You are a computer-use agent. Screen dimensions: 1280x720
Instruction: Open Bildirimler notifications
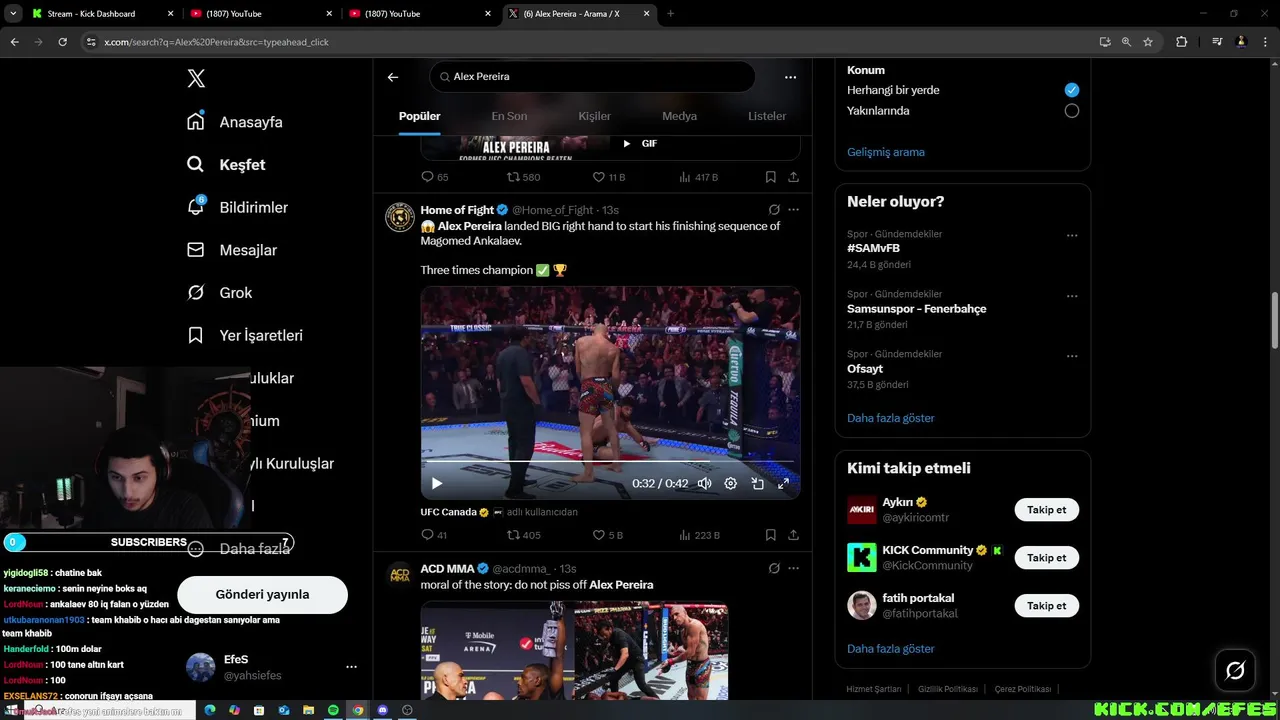[237, 207]
